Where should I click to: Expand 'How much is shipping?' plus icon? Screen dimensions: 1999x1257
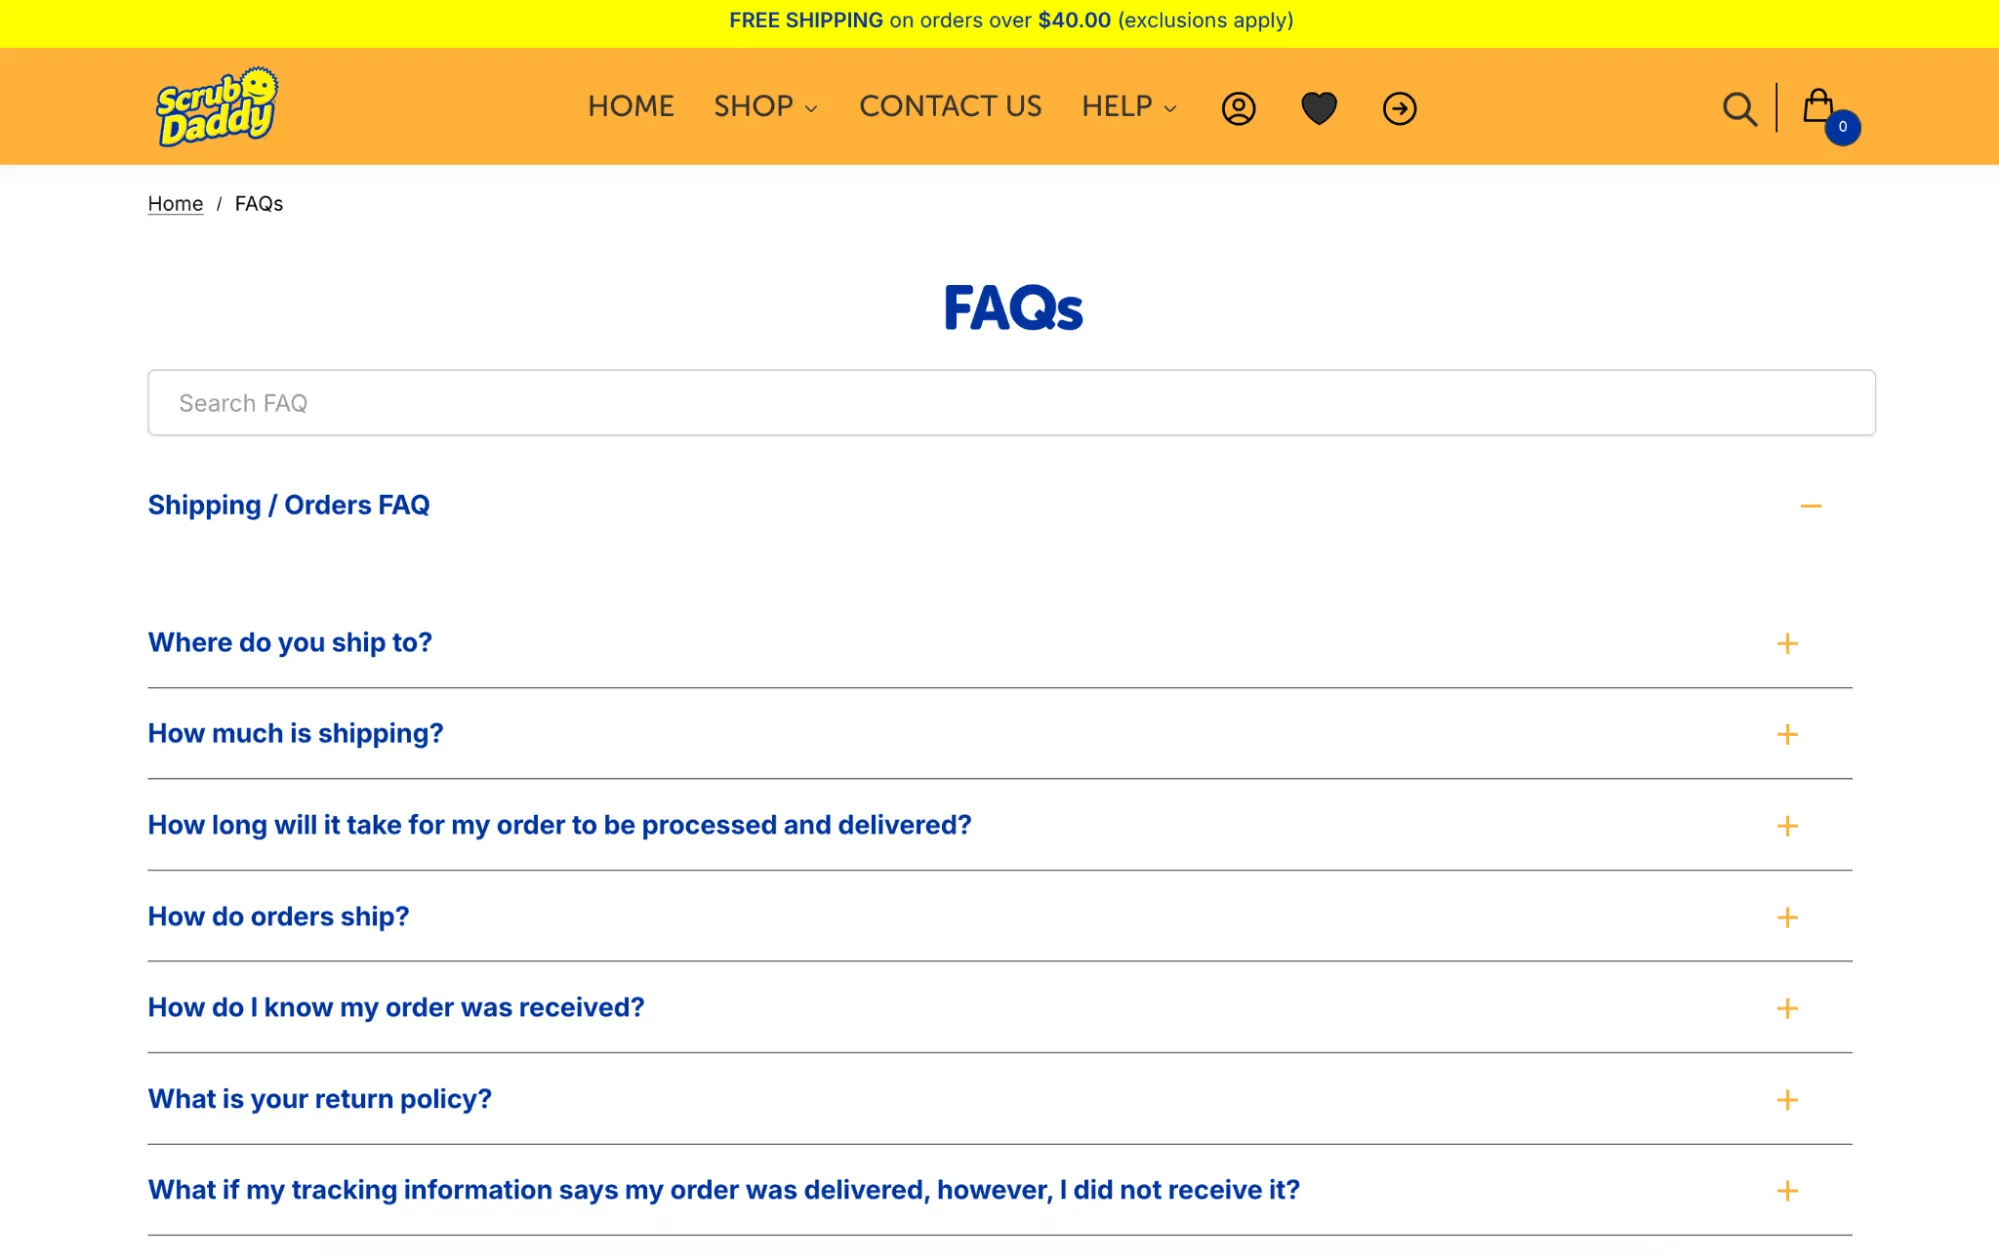pos(1787,734)
